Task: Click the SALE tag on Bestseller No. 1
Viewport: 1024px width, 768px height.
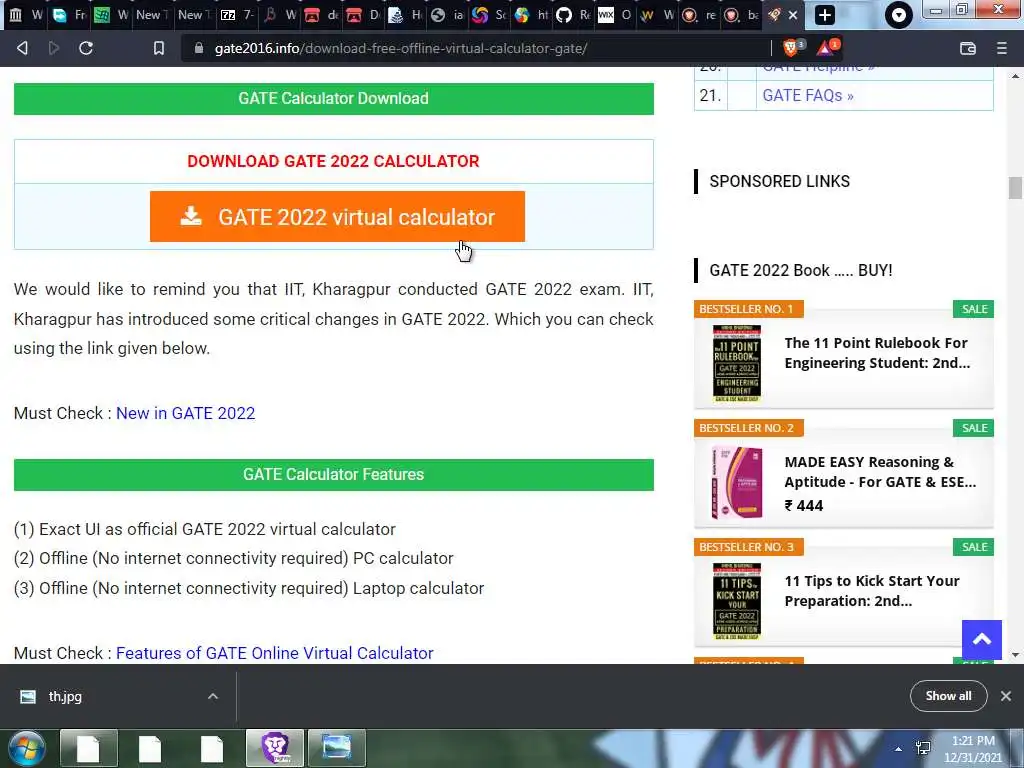Action: 974,309
